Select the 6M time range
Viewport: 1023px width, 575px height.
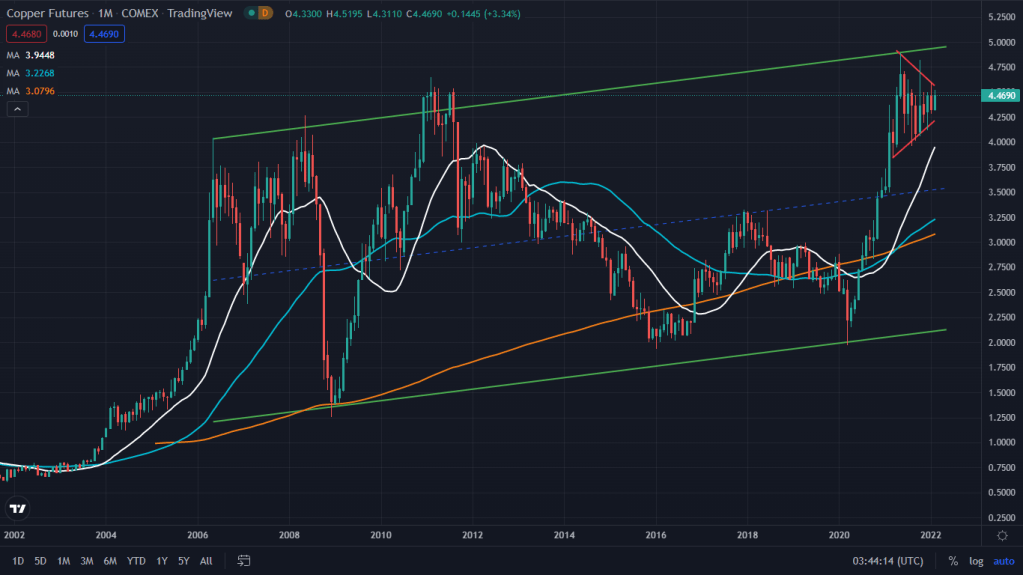(110, 561)
